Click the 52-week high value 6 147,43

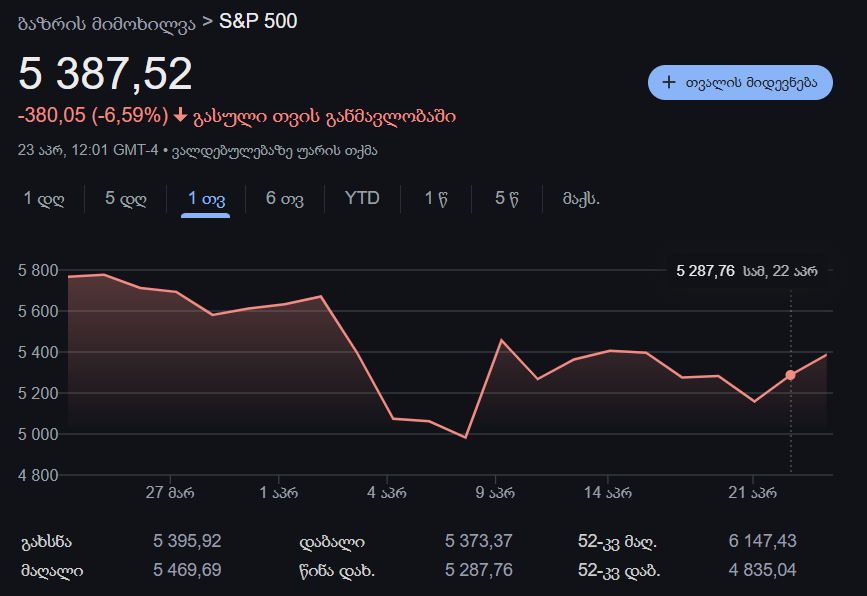tap(762, 541)
